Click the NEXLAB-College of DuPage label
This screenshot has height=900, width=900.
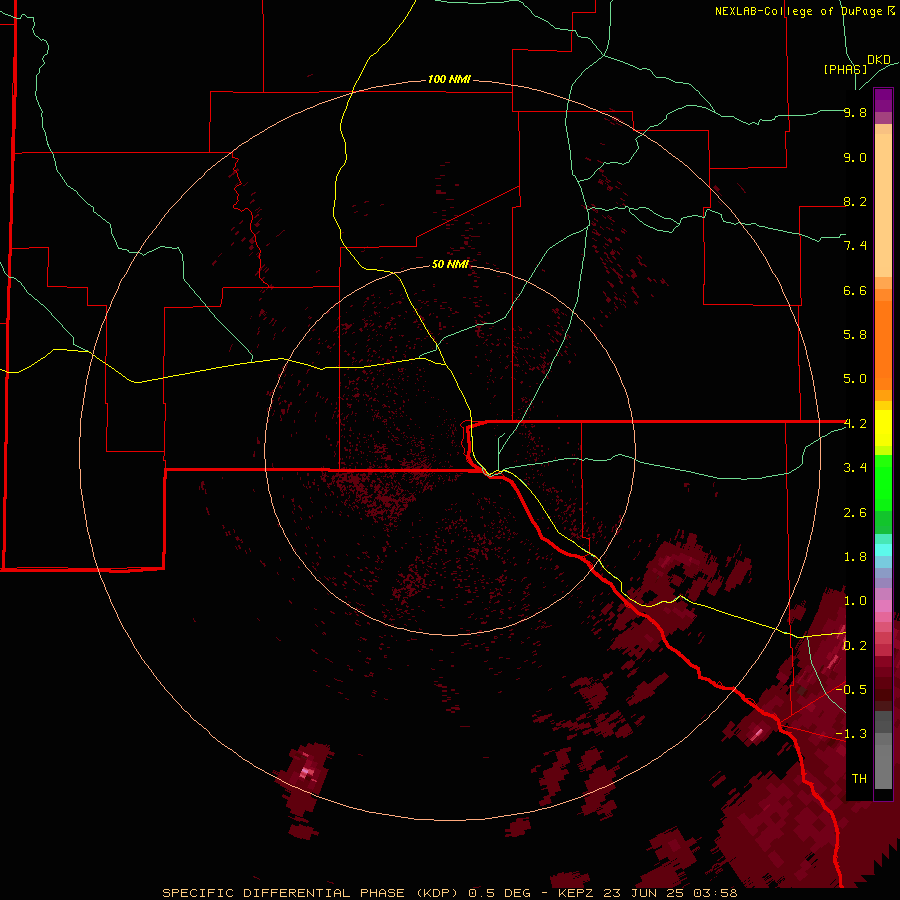point(805,11)
